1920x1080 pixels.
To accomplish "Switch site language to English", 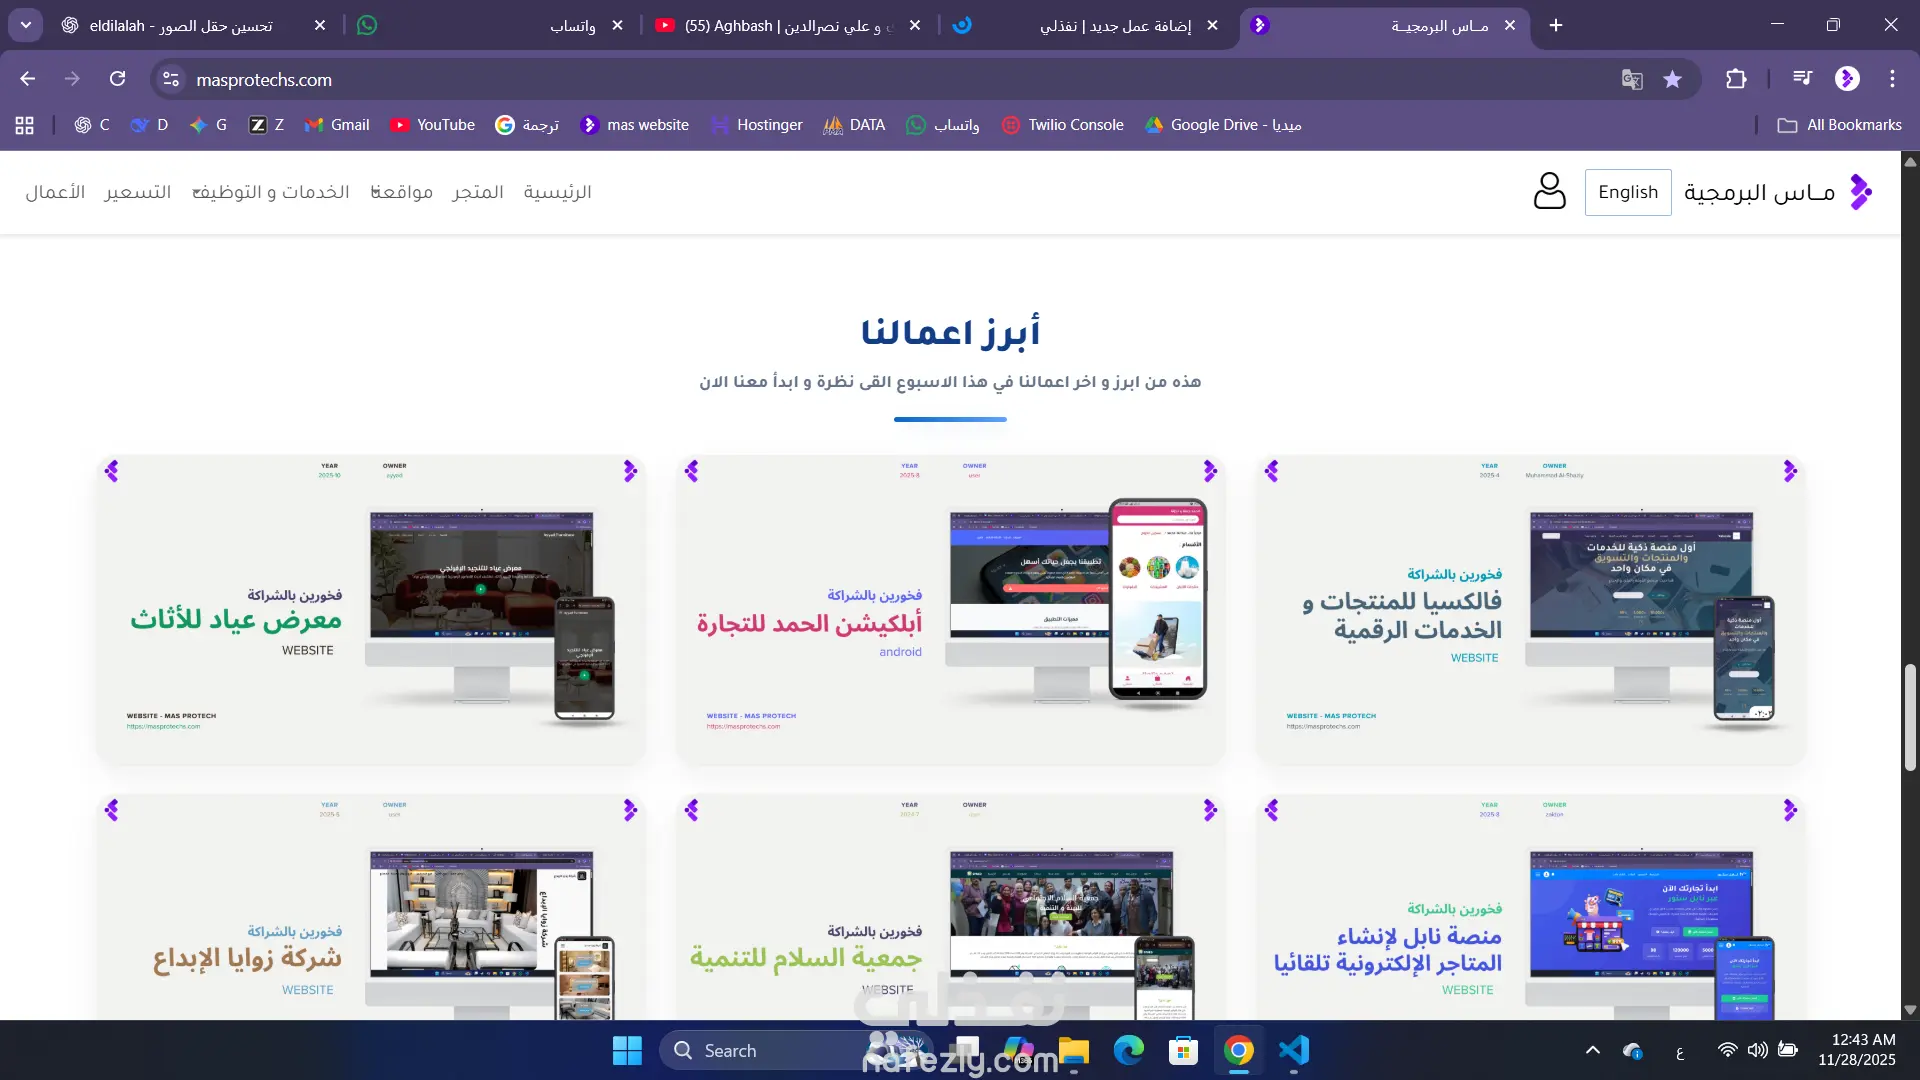I will coord(1627,192).
